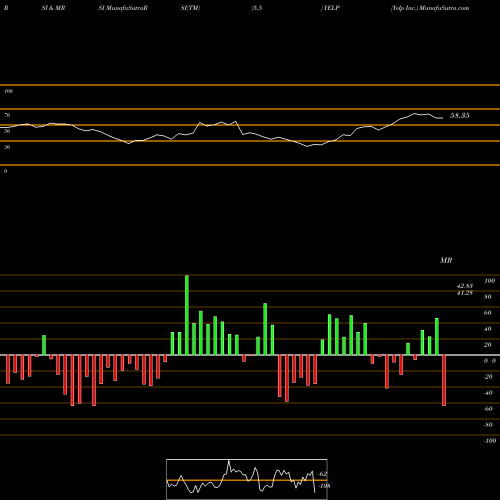Click the MR axis label -60
This screenshot has height=500, width=500.
(x=488, y=409)
